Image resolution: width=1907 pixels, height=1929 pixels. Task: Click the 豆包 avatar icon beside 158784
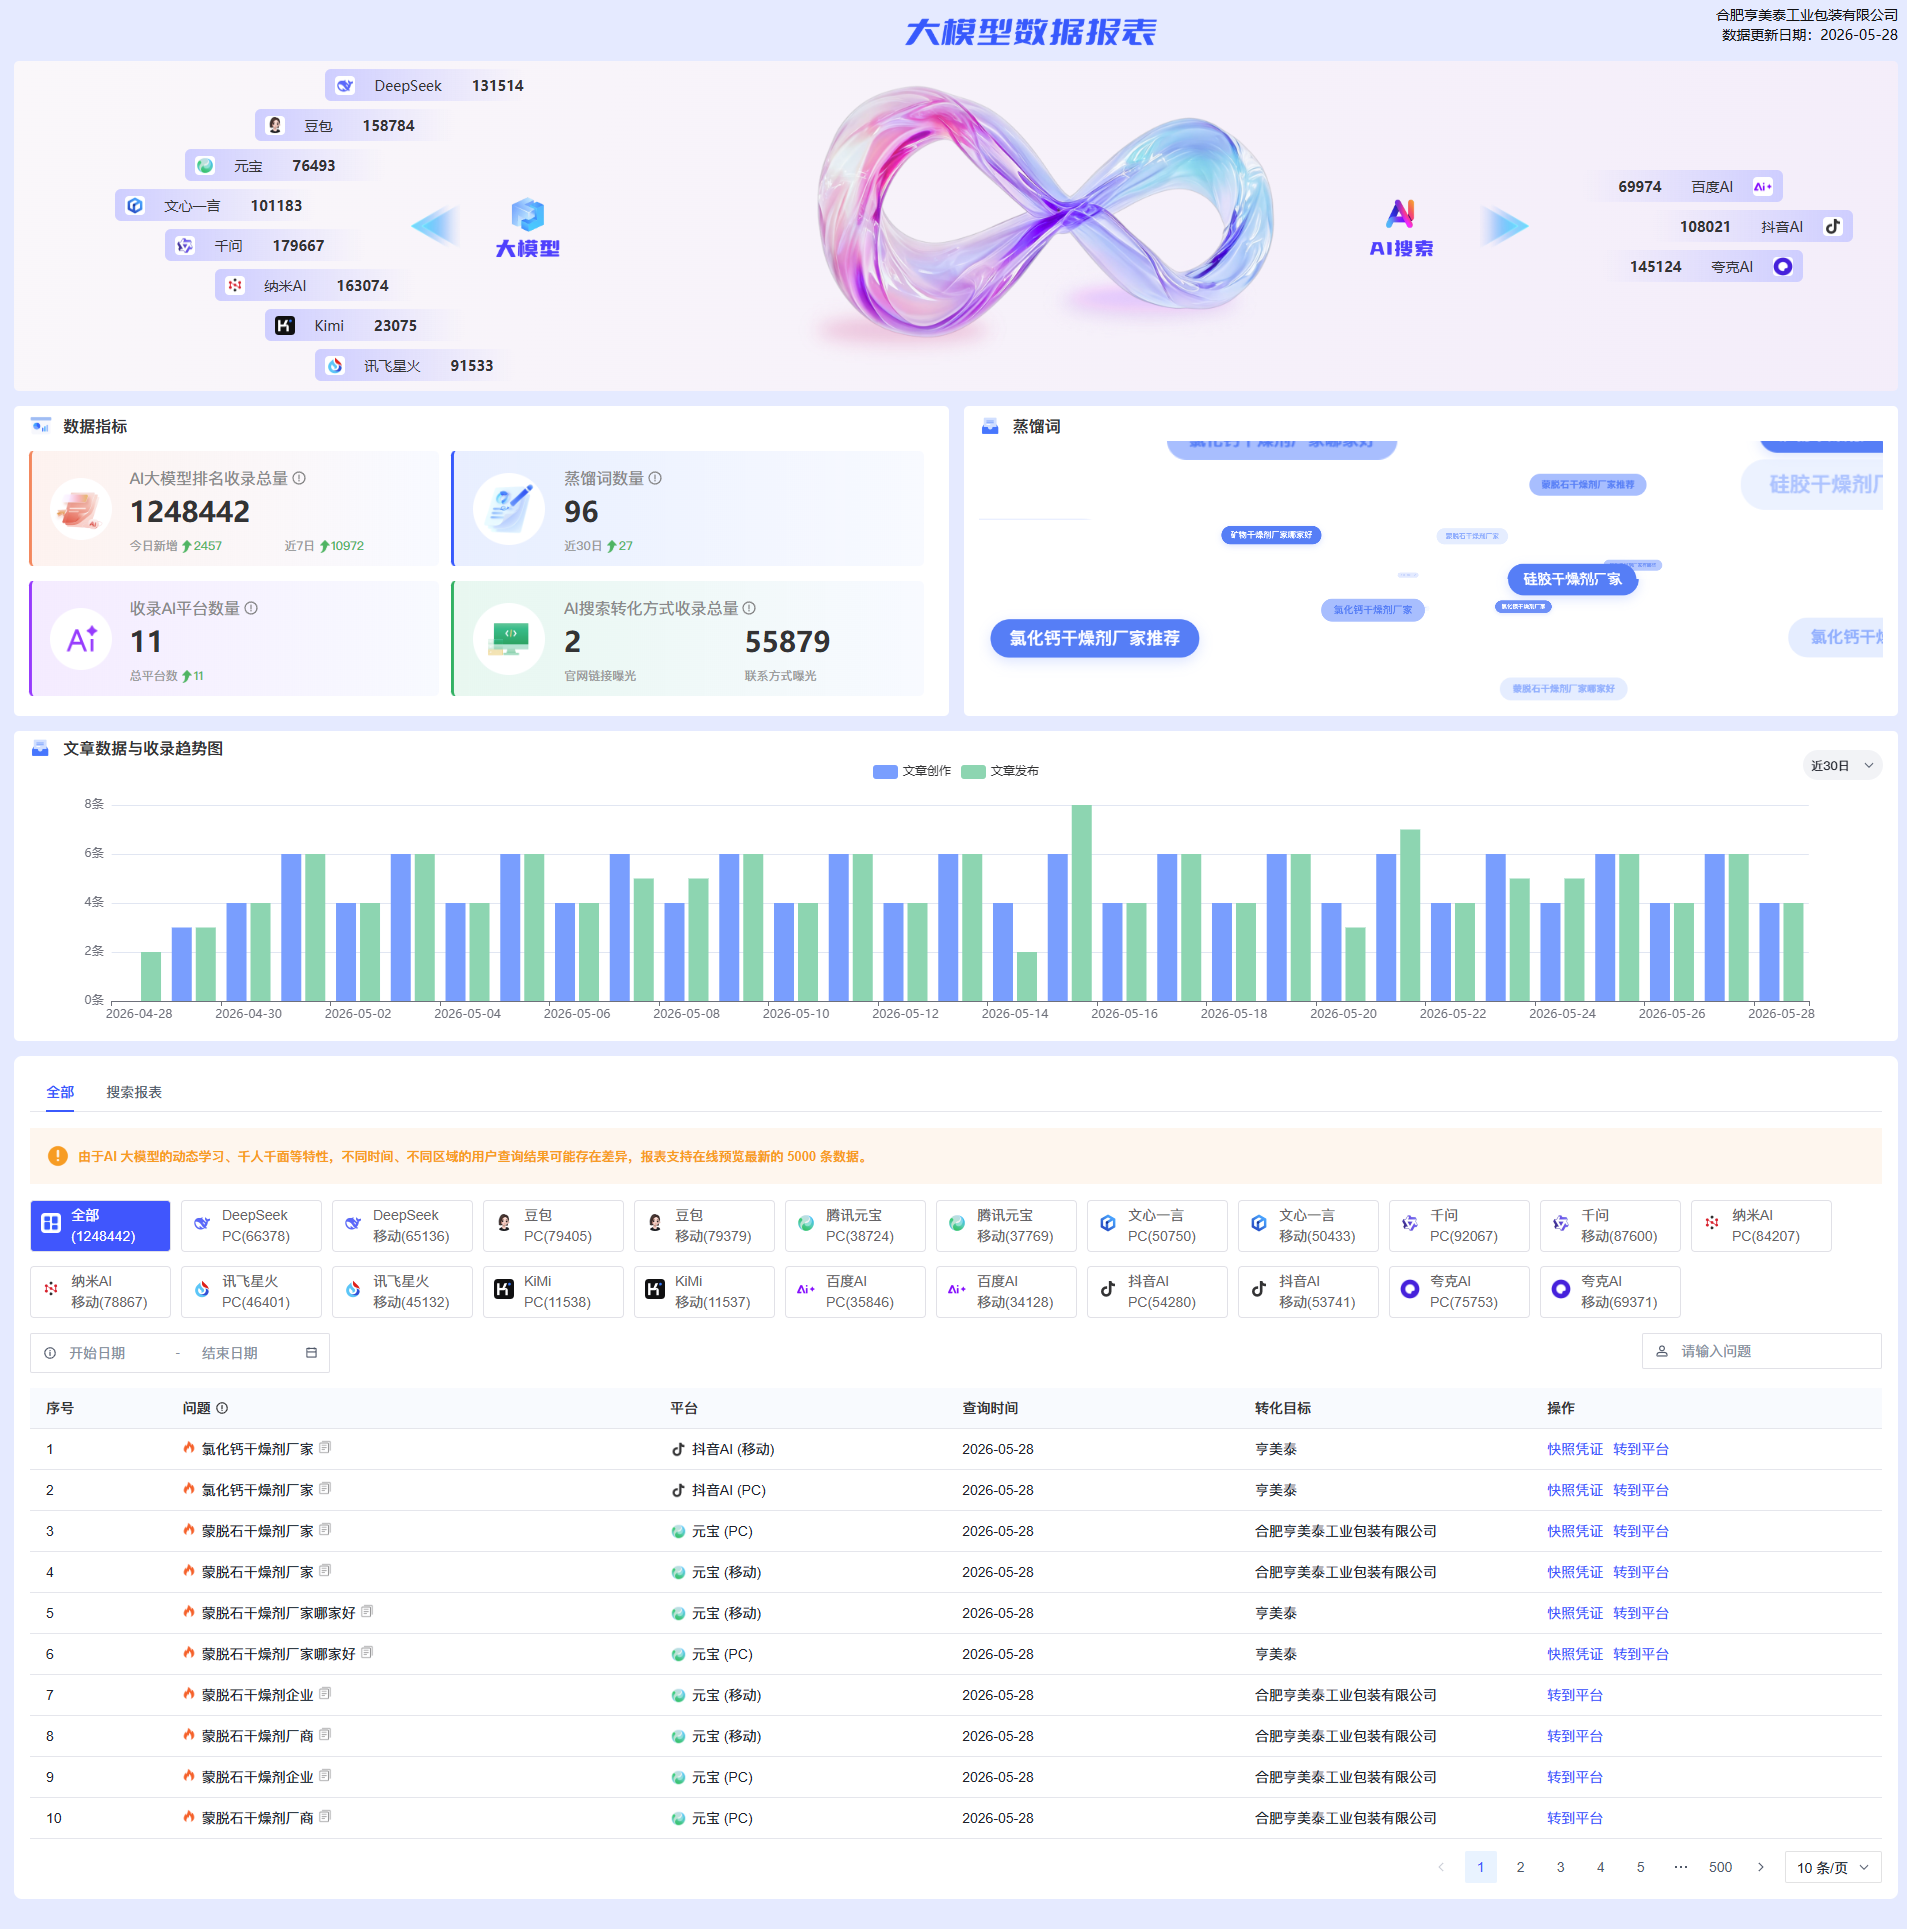pos(275,126)
